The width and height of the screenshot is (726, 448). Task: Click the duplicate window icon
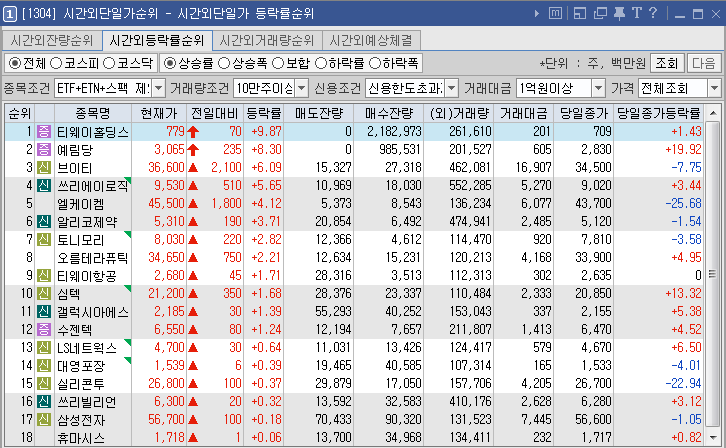tap(600, 13)
